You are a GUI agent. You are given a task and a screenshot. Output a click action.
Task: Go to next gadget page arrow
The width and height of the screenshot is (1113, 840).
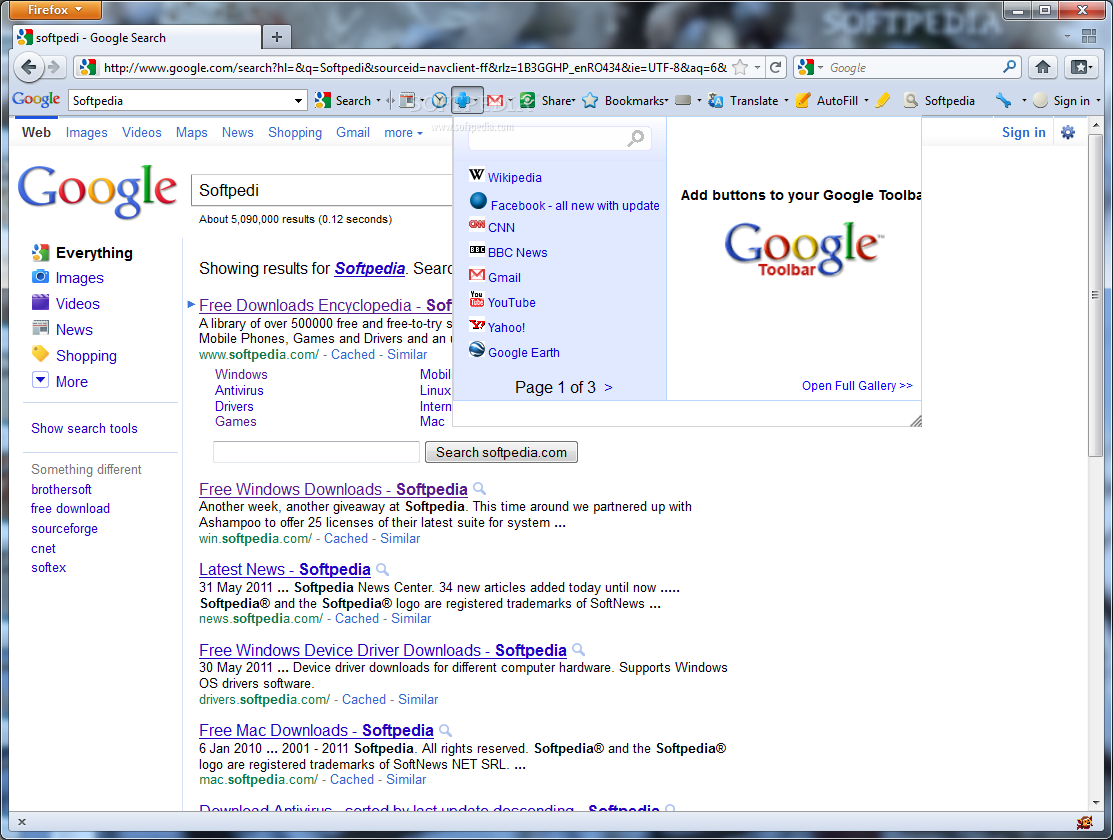pos(608,388)
